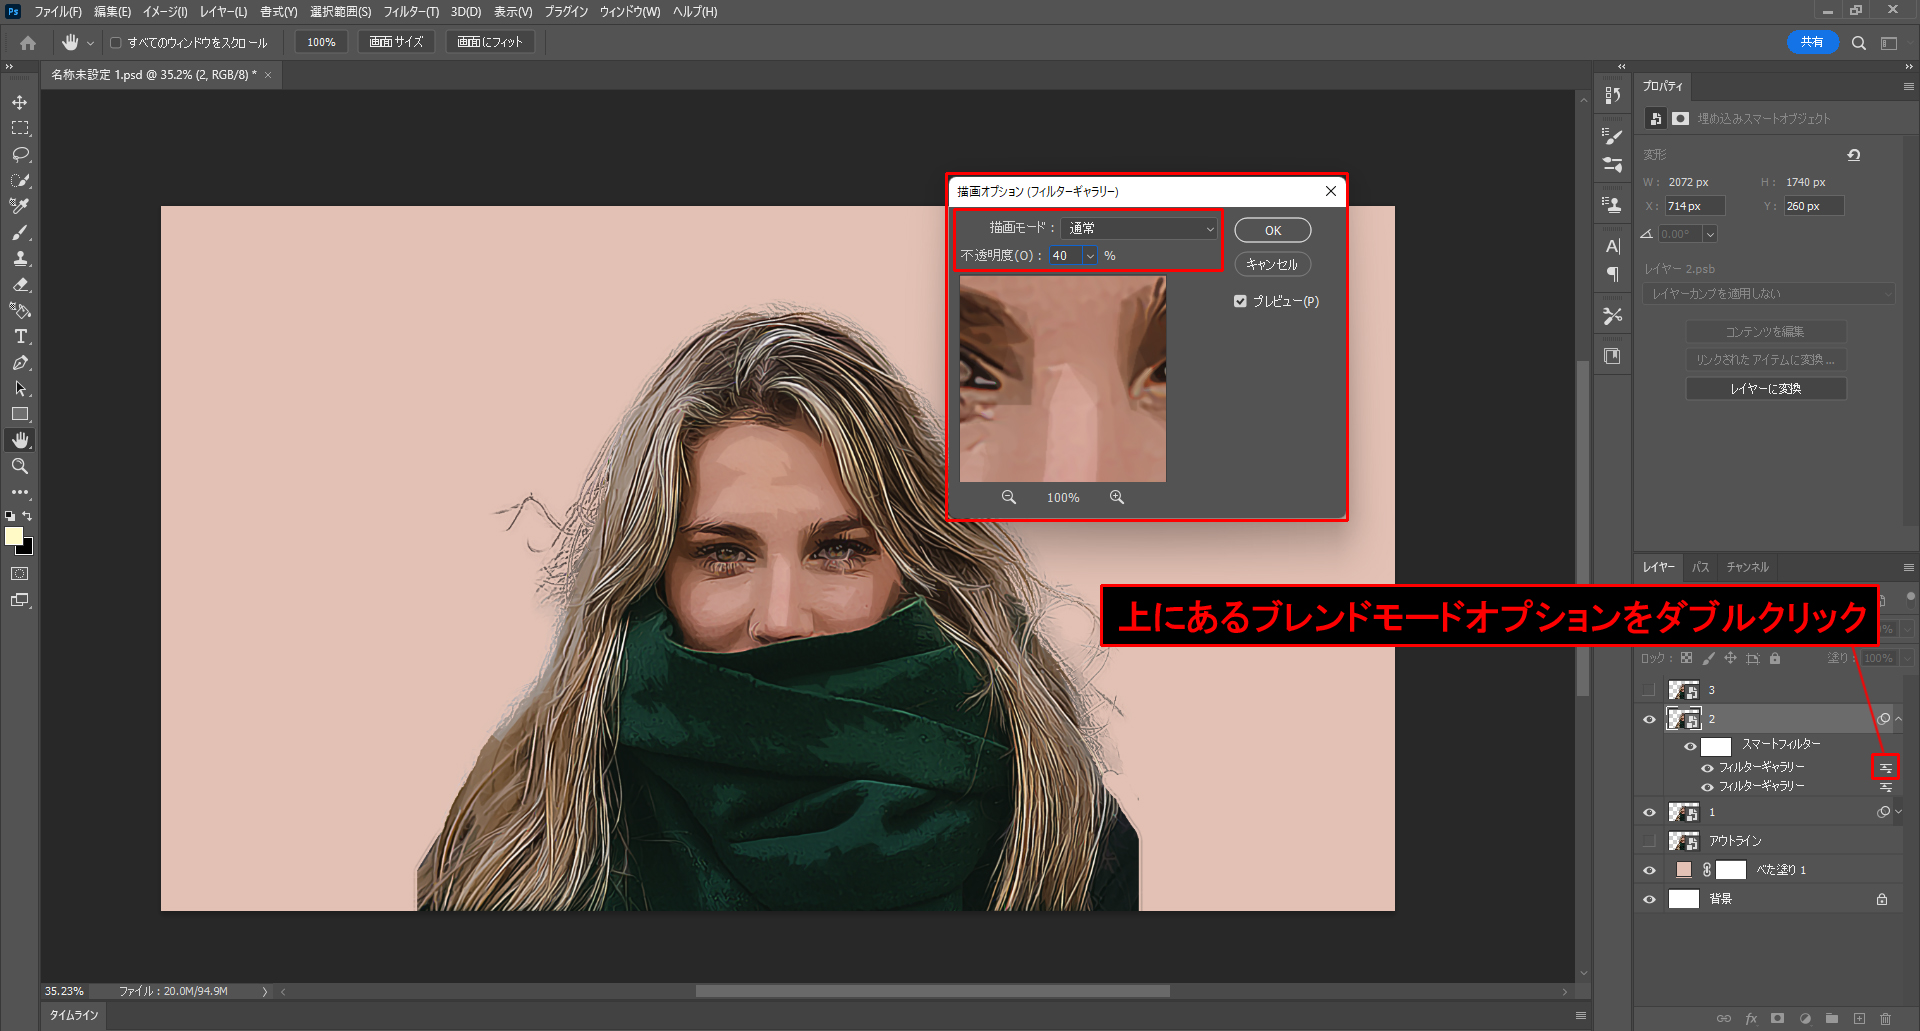Select the Zoom tool in toolbar
The width and height of the screenshot is (1920, 1031).
point(20,466)
